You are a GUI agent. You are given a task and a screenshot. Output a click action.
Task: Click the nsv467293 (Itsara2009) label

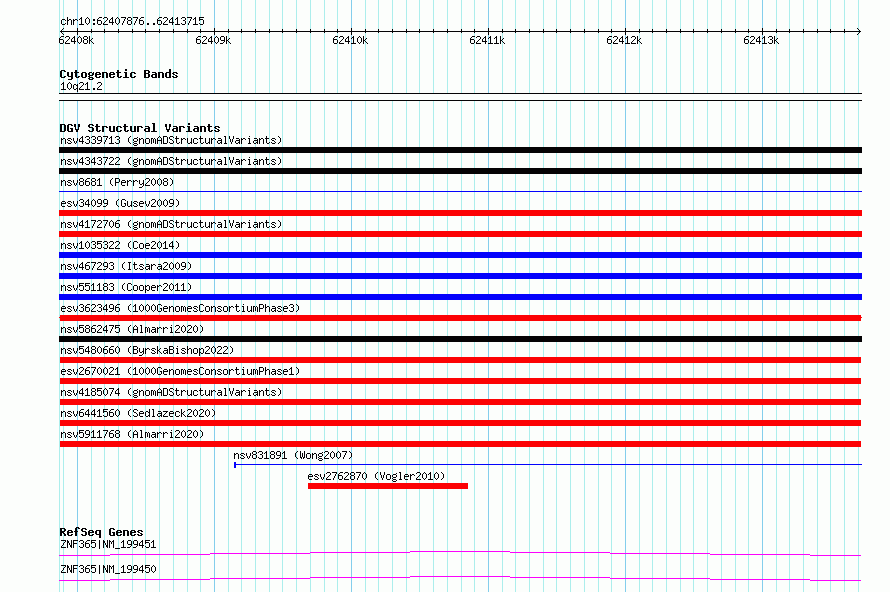click(126, 266)
